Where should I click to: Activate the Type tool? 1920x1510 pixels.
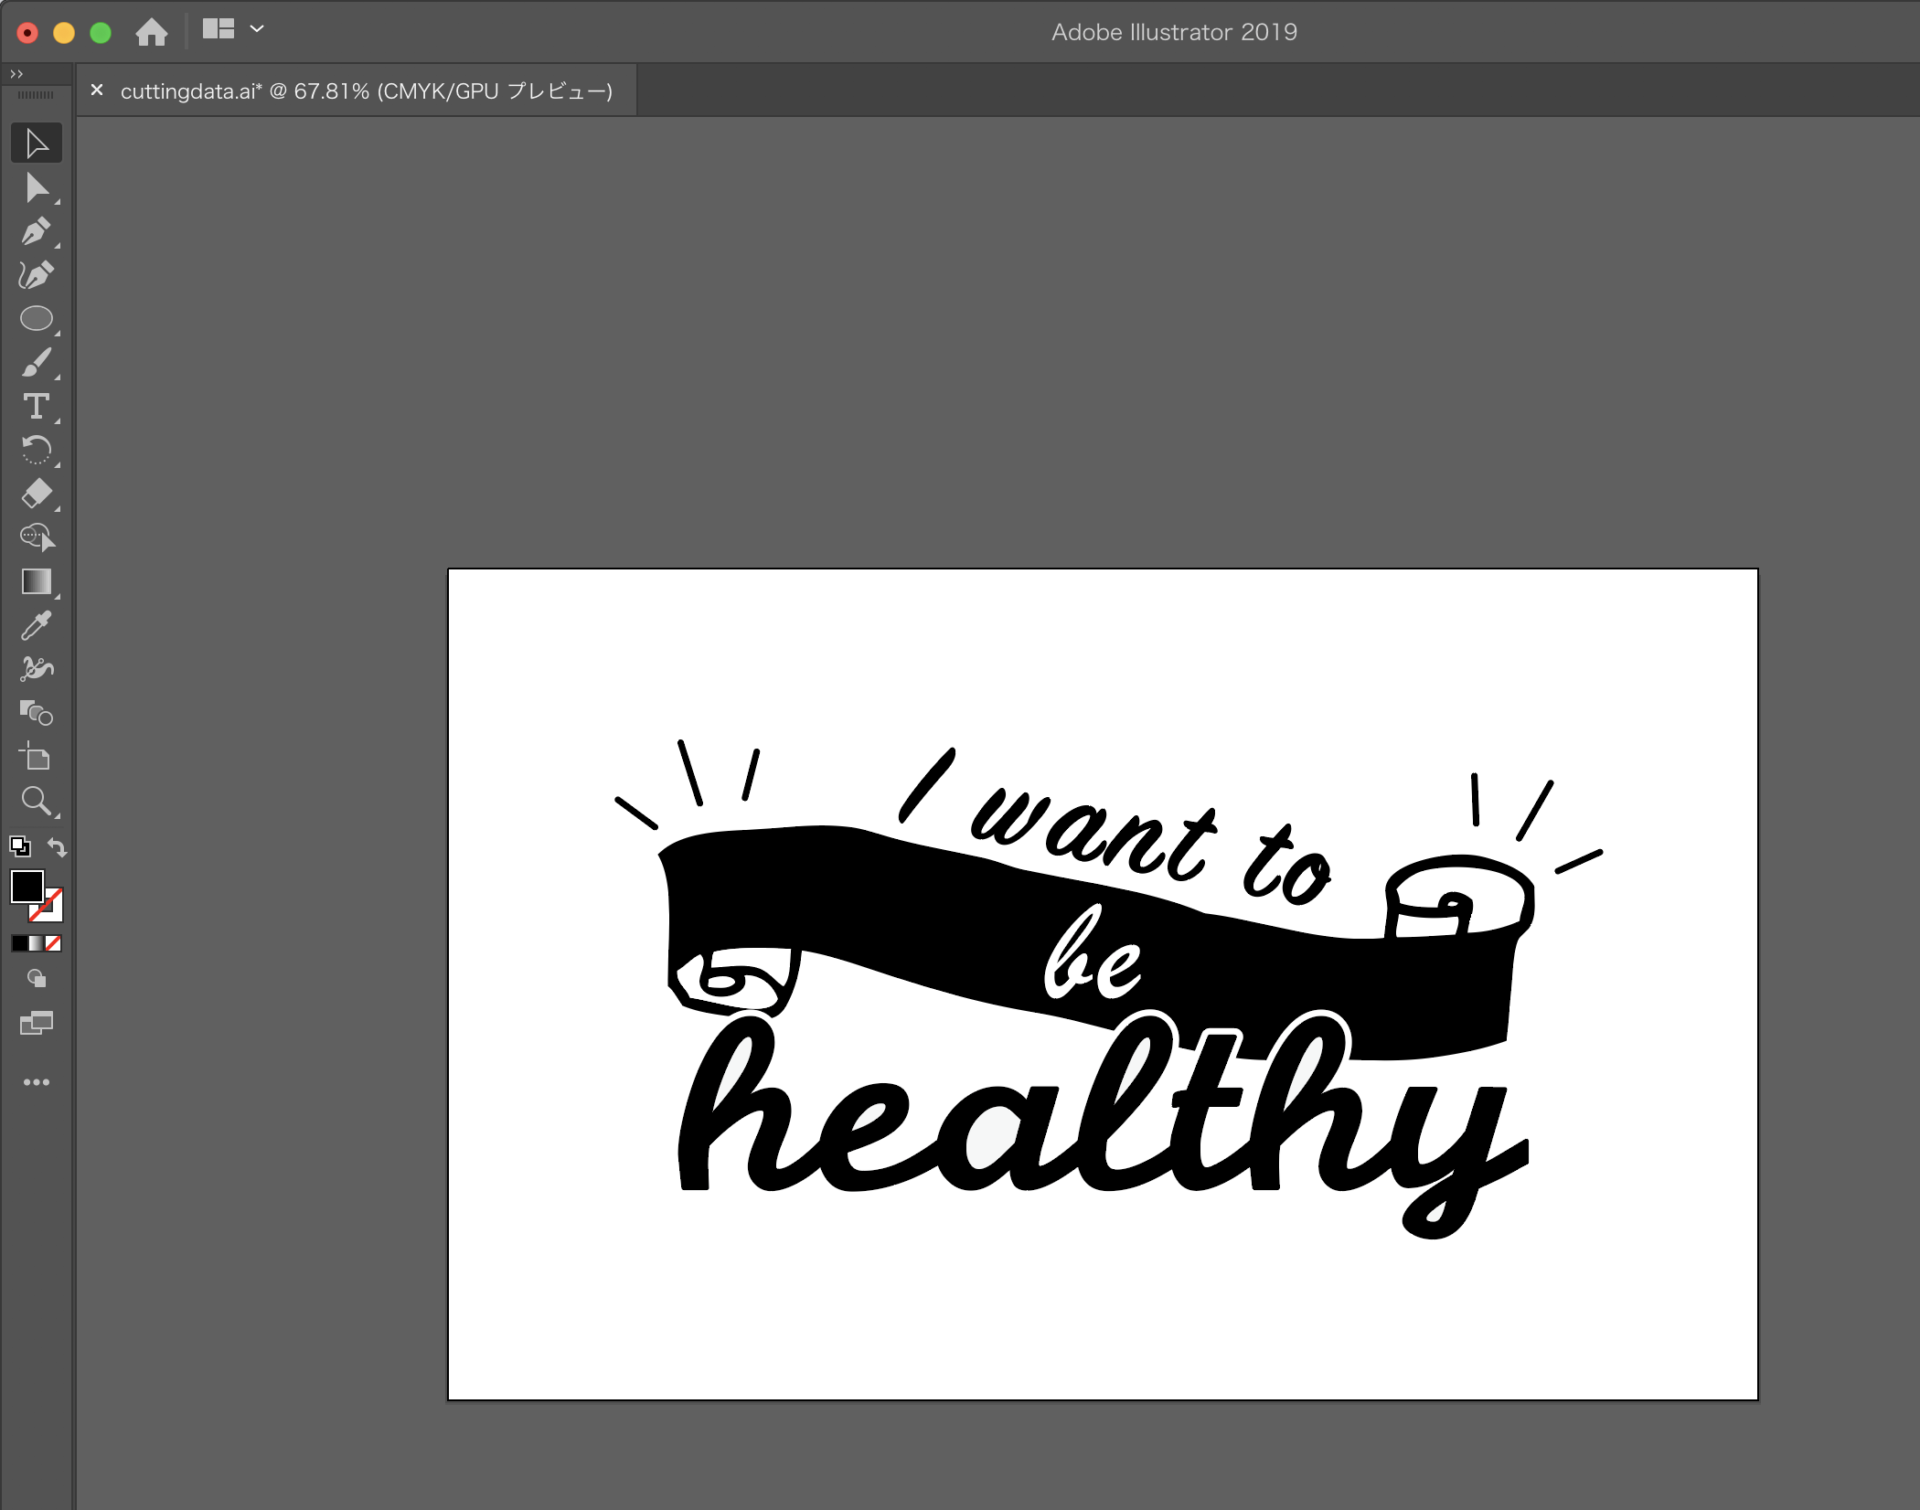36,406
